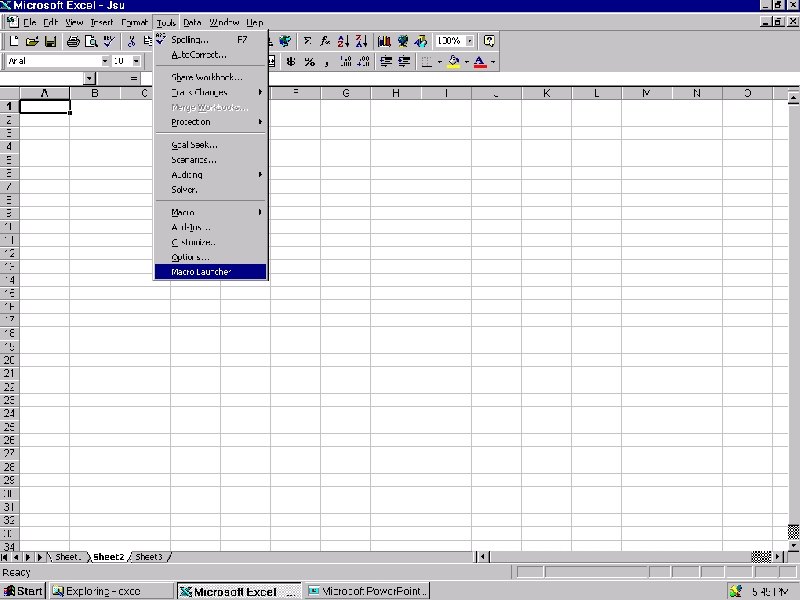Viewport: 800px width, 600px height.
Task: Click the Drawing toolbar icon
Action: click(x=421, y=41)
